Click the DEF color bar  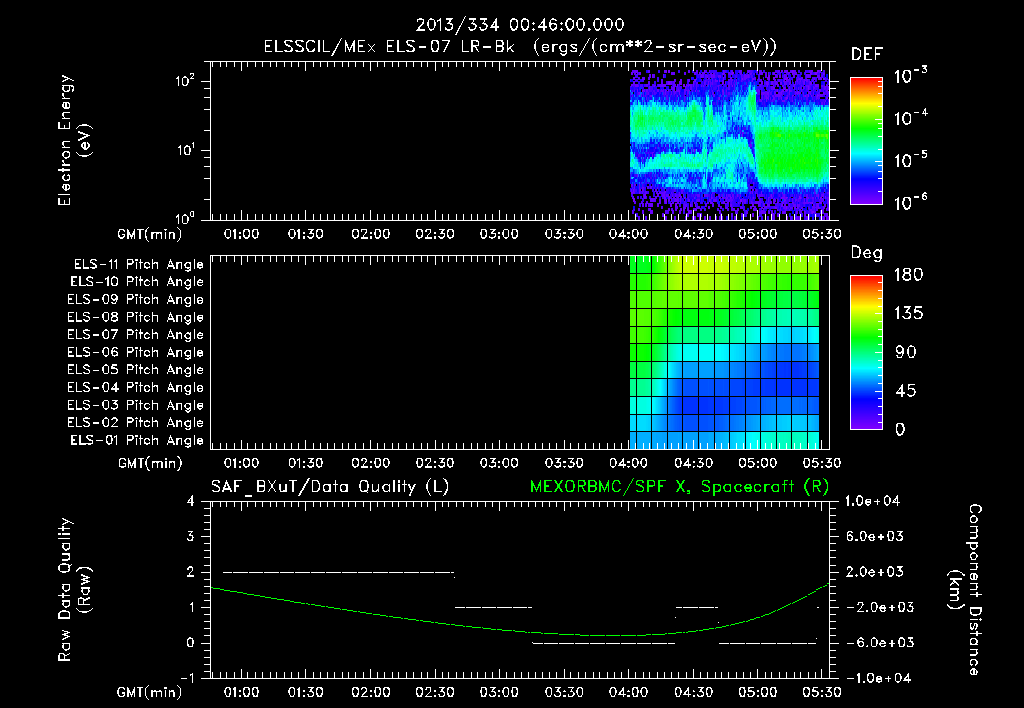pyautogui.click(x=867, y=140)
